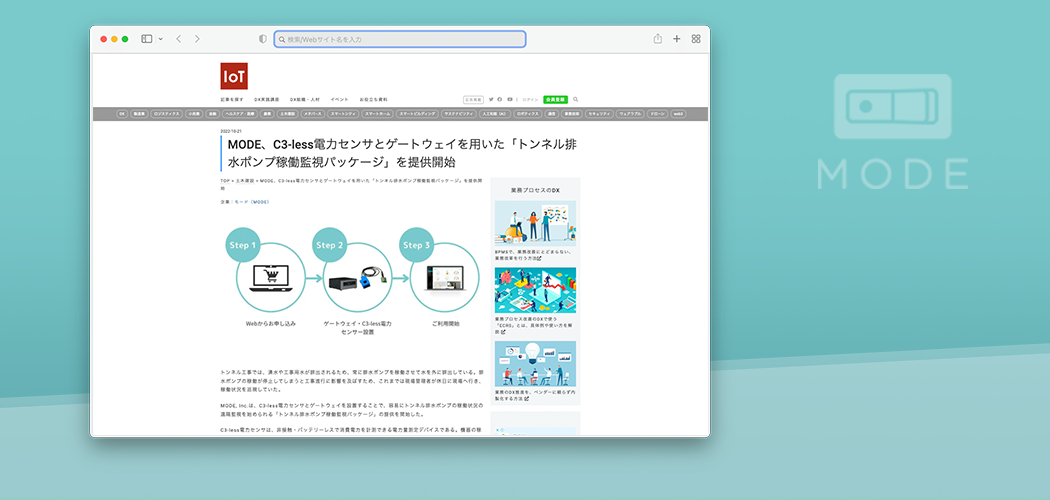The width and height of the screenshot is (1050, 500).
Task: Click the TOP breadcrumb link
Action: click(x=223, y=181)
